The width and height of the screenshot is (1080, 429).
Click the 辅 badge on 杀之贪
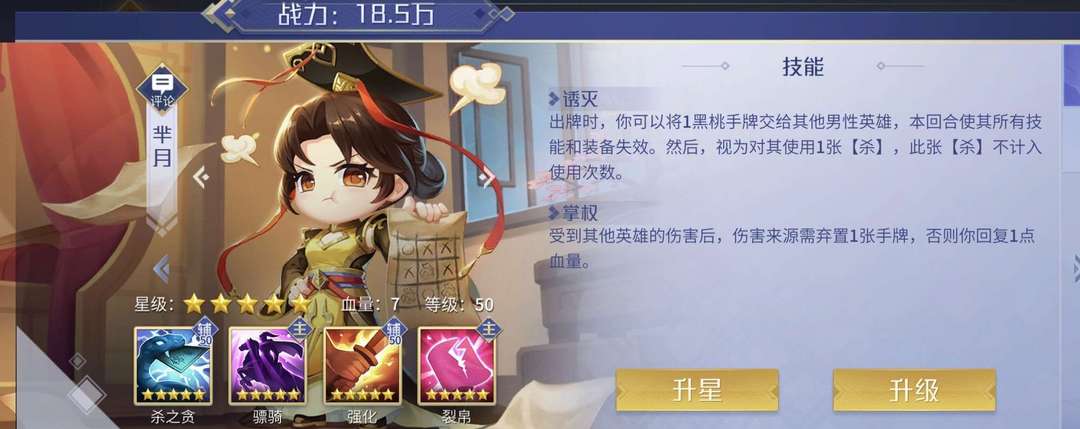tap(205, 332)
